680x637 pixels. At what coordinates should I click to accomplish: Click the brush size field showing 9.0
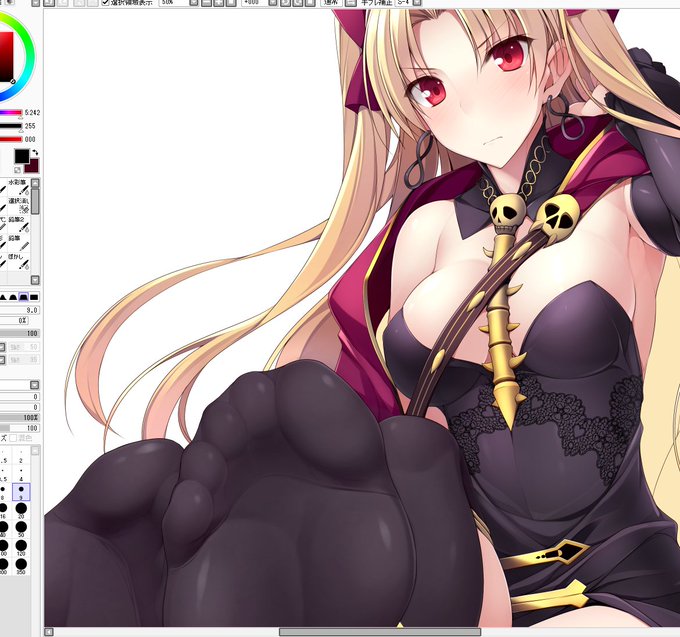pyautogui.click(x=20, y=310)
